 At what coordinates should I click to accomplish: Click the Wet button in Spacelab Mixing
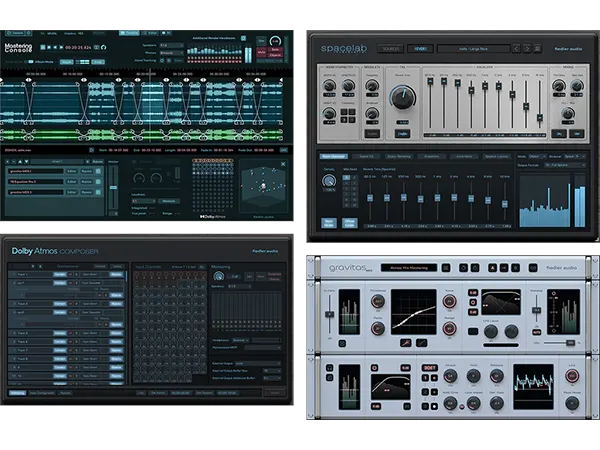point(577,134)
